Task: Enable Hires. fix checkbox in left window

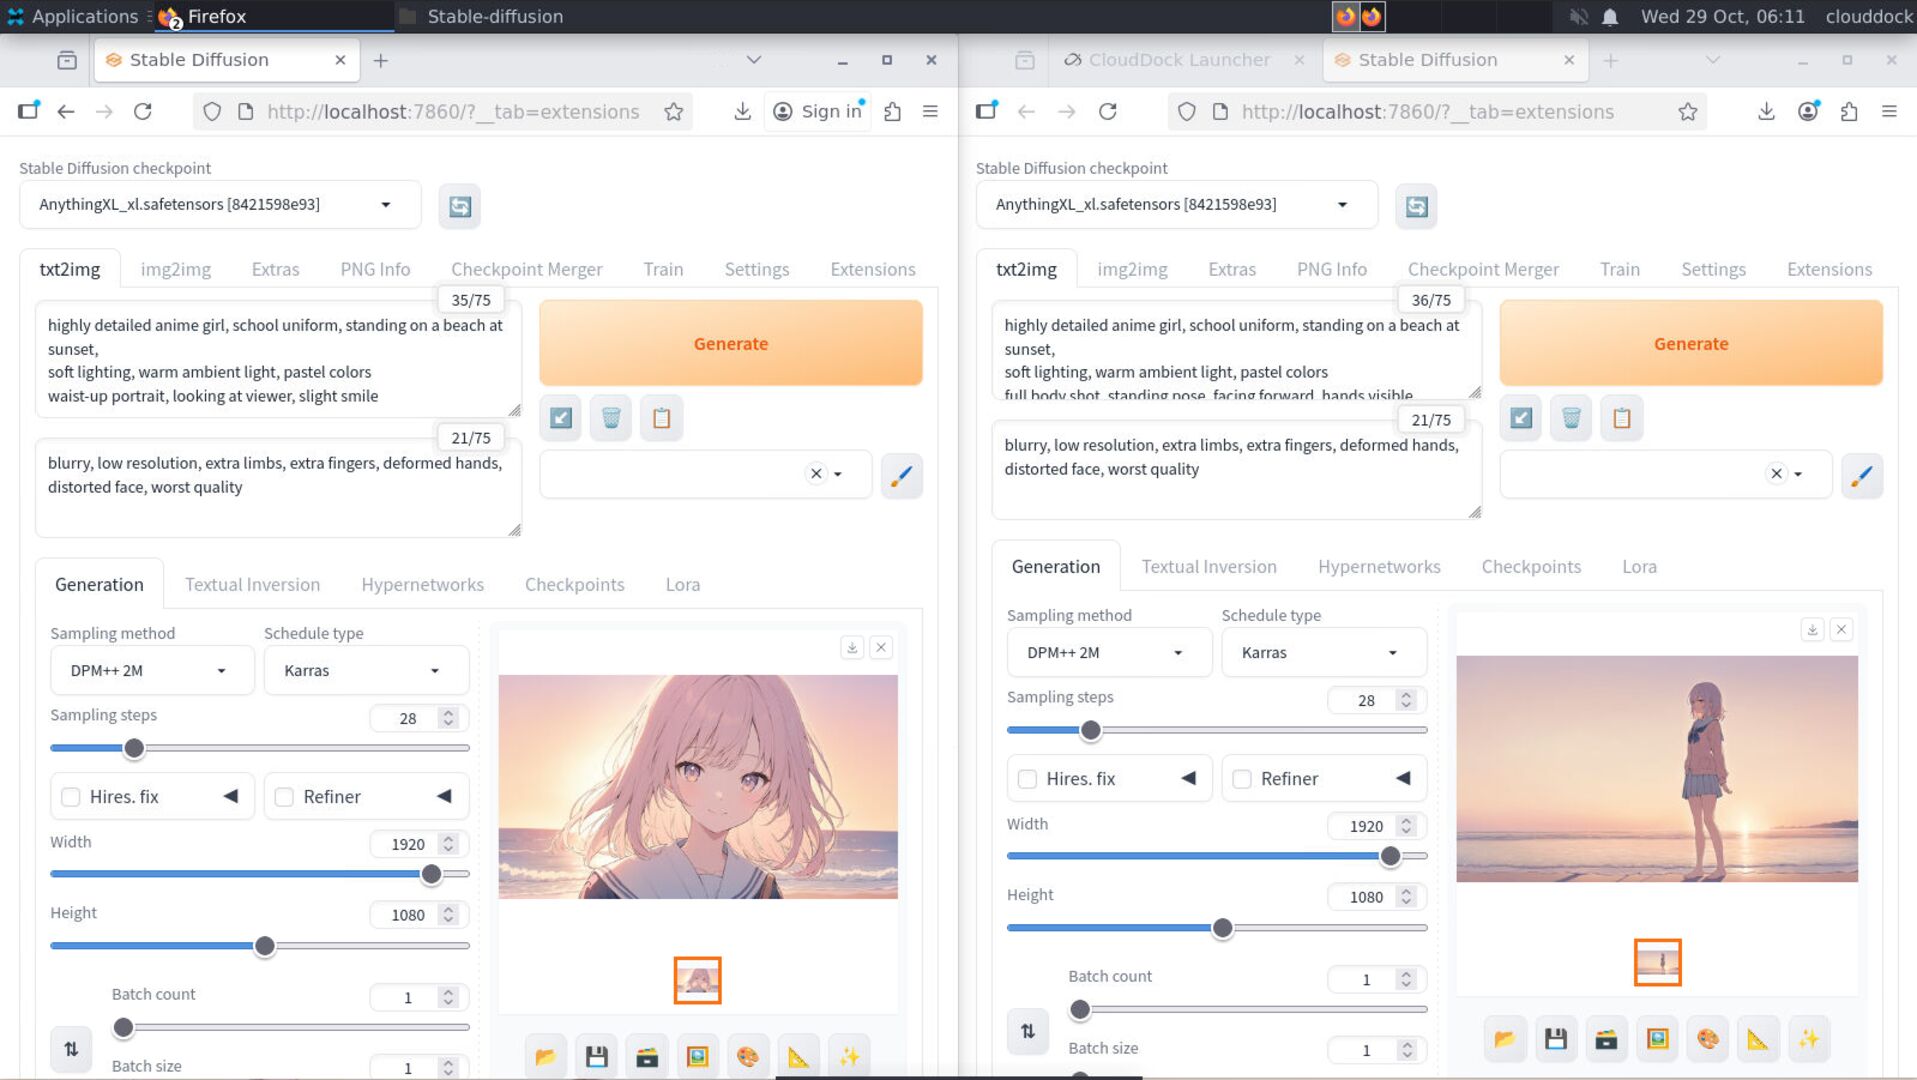Action: click(x=71, y=797)
